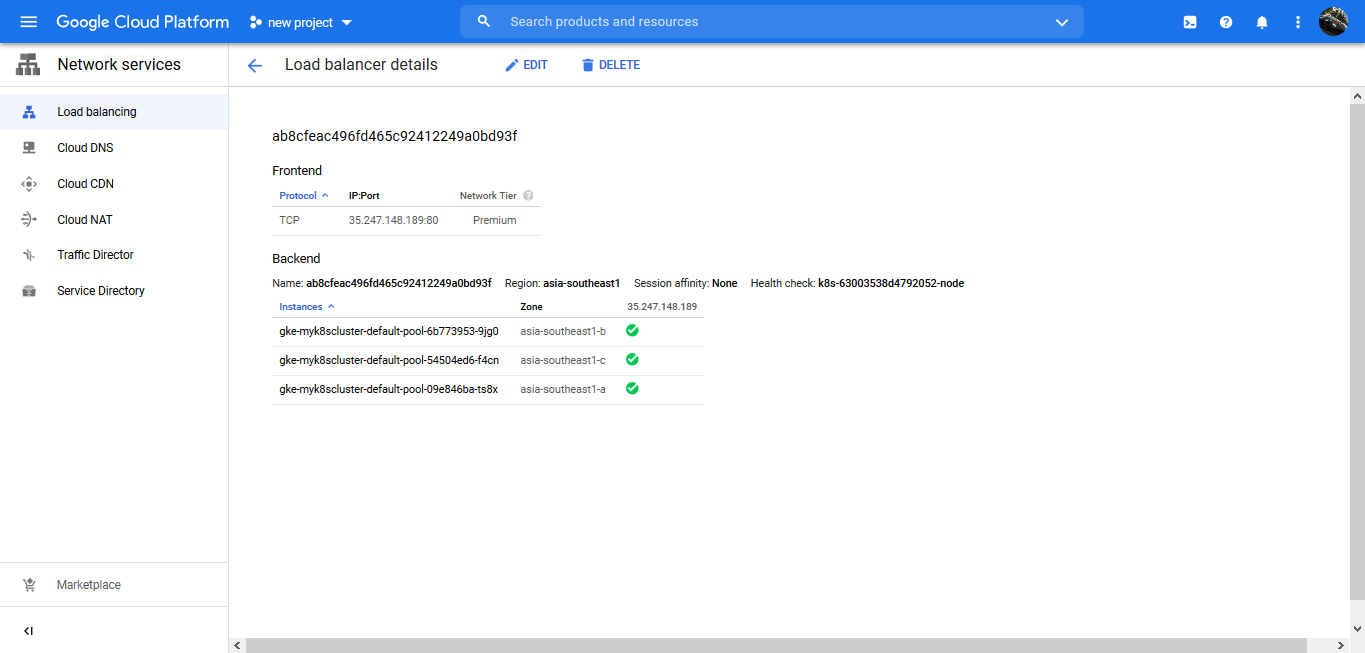This screenshot has width=1365, height=653.
Task: Sort frontend table by Protocol column
Action: coord(304,196)
